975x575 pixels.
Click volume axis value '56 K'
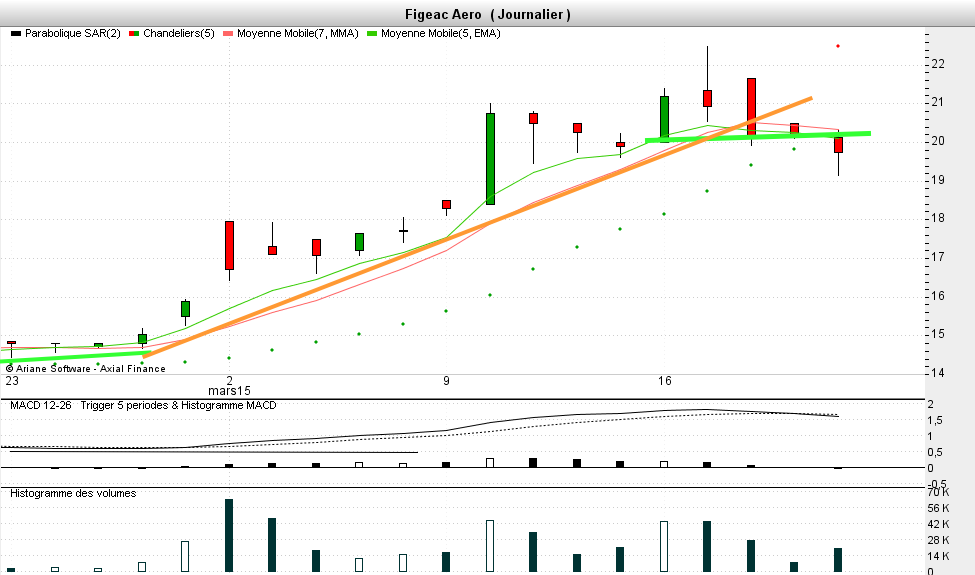938,508
